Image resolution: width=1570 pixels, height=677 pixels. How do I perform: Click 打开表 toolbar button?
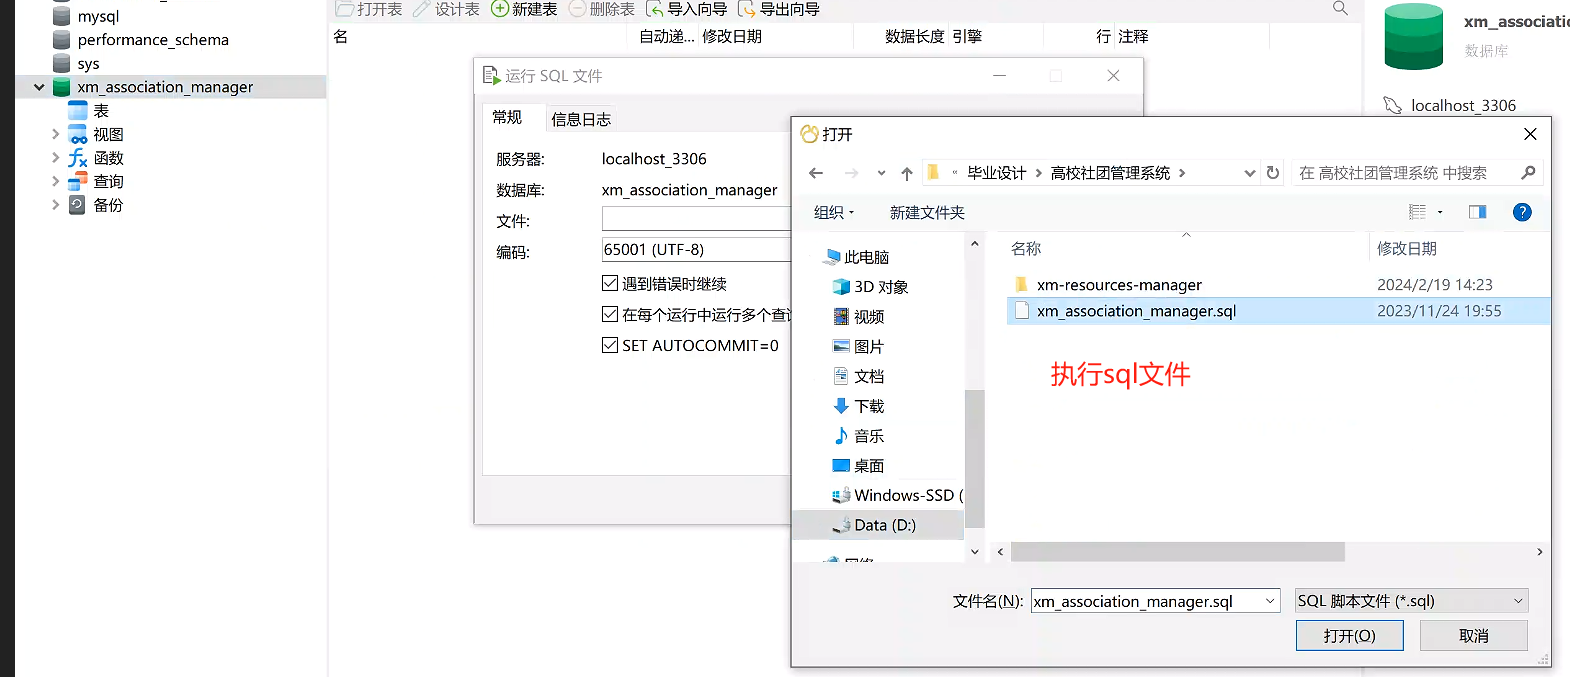tap(369, 9)
